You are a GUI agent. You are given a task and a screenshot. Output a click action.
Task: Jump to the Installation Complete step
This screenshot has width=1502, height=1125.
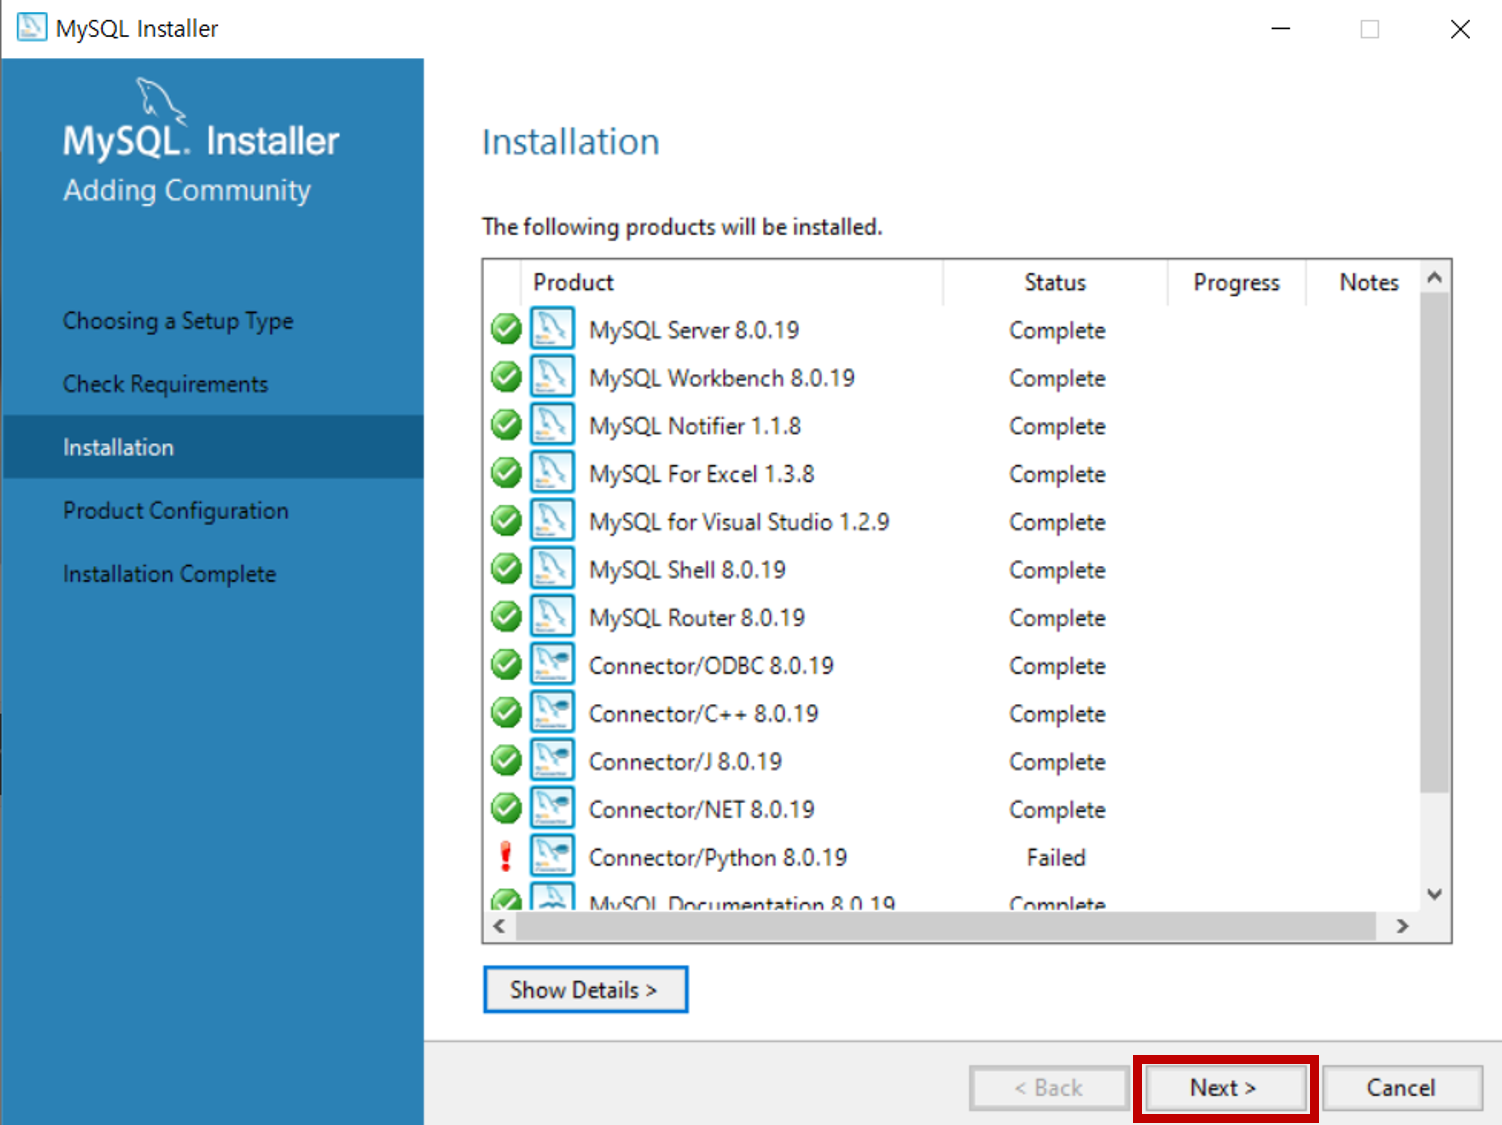[170, 574]
